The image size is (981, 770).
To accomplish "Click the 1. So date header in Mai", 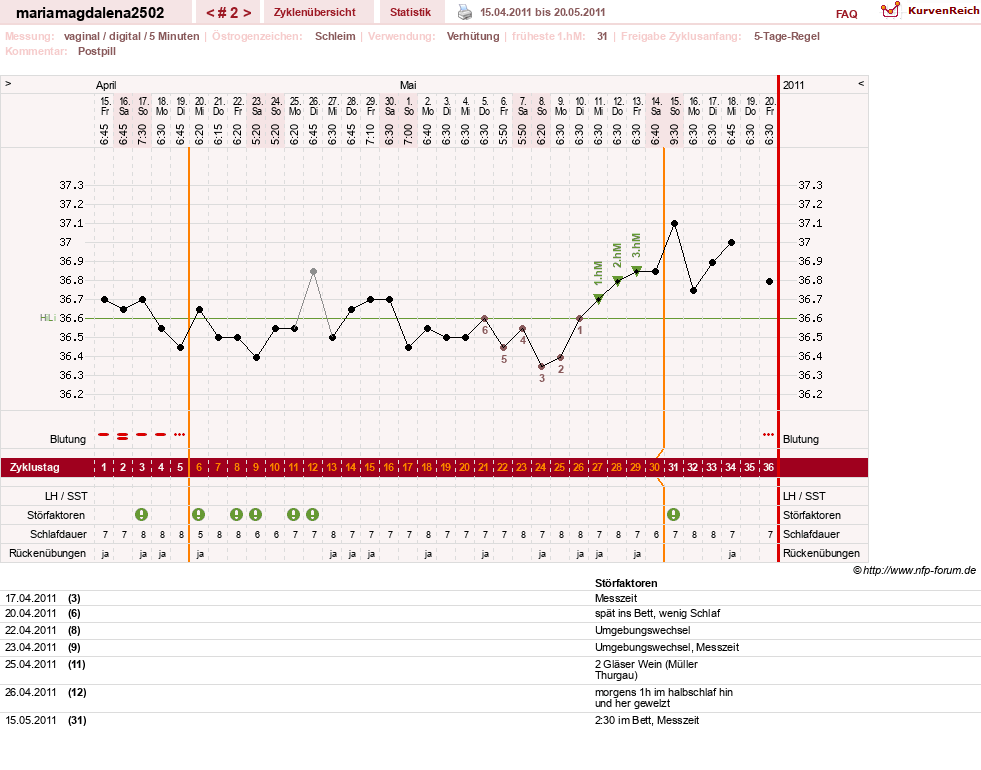I will (x=409, y=106).
